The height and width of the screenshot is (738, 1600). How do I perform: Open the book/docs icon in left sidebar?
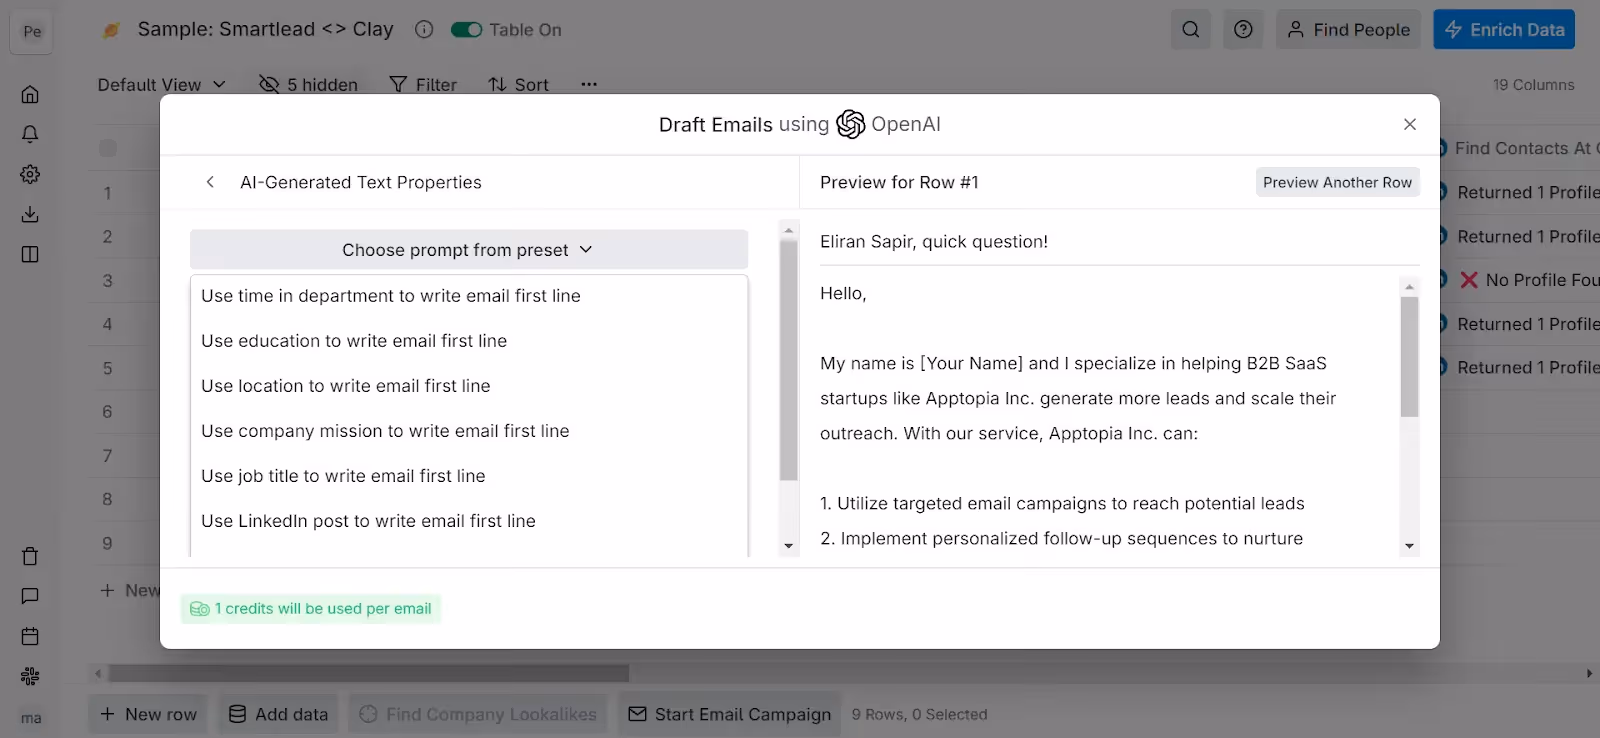point(30,254)
